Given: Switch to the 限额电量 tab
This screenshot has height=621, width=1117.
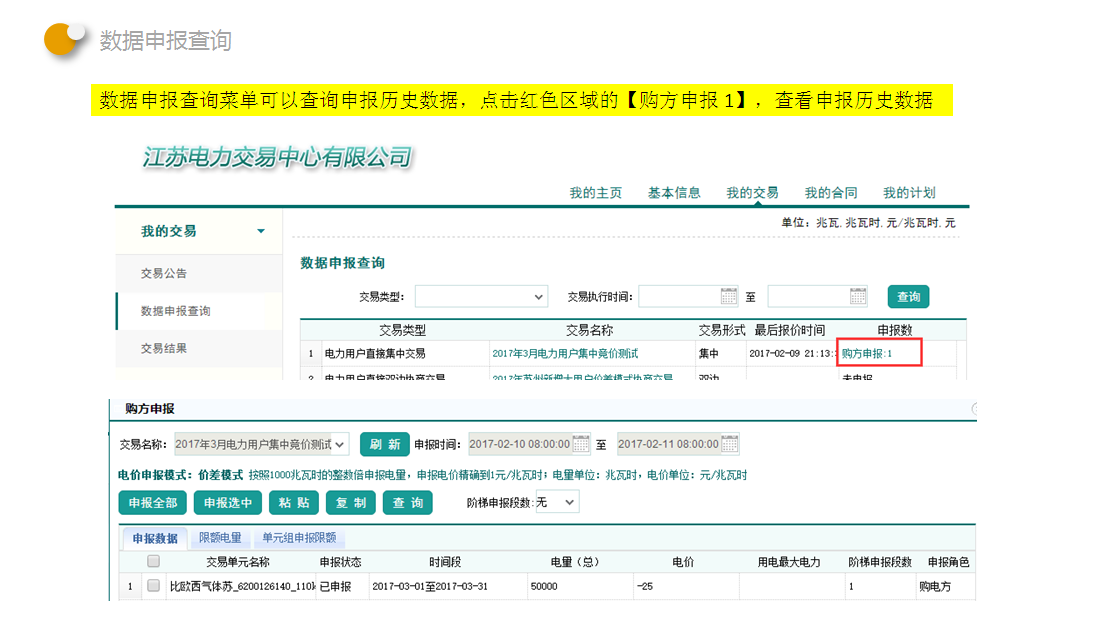Looking at the screenshot, I should (x=220, y=538).
